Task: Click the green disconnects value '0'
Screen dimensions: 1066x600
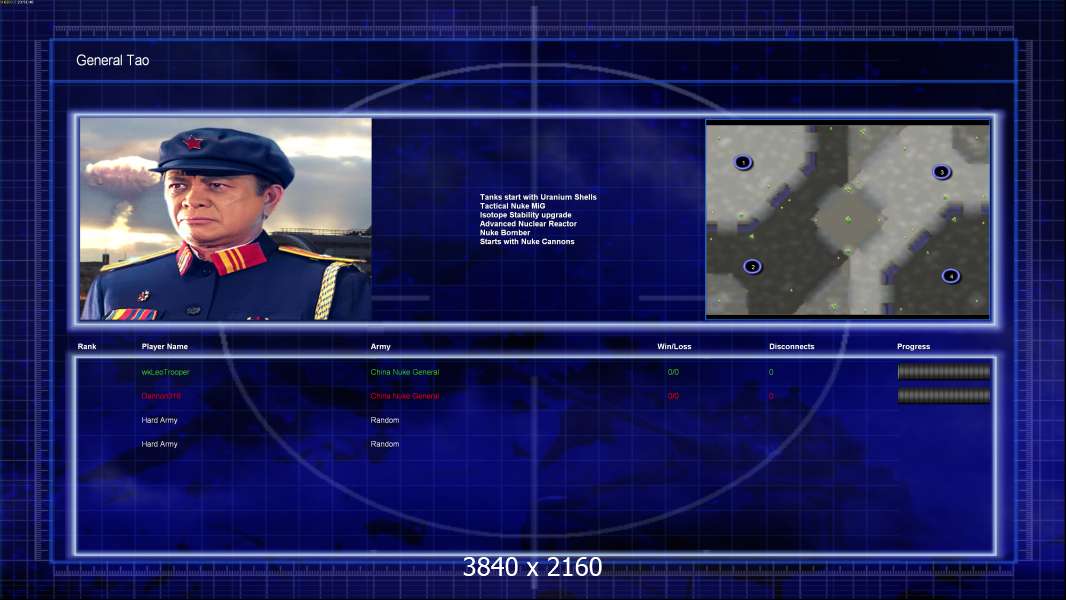Action: tap(771, 372)
